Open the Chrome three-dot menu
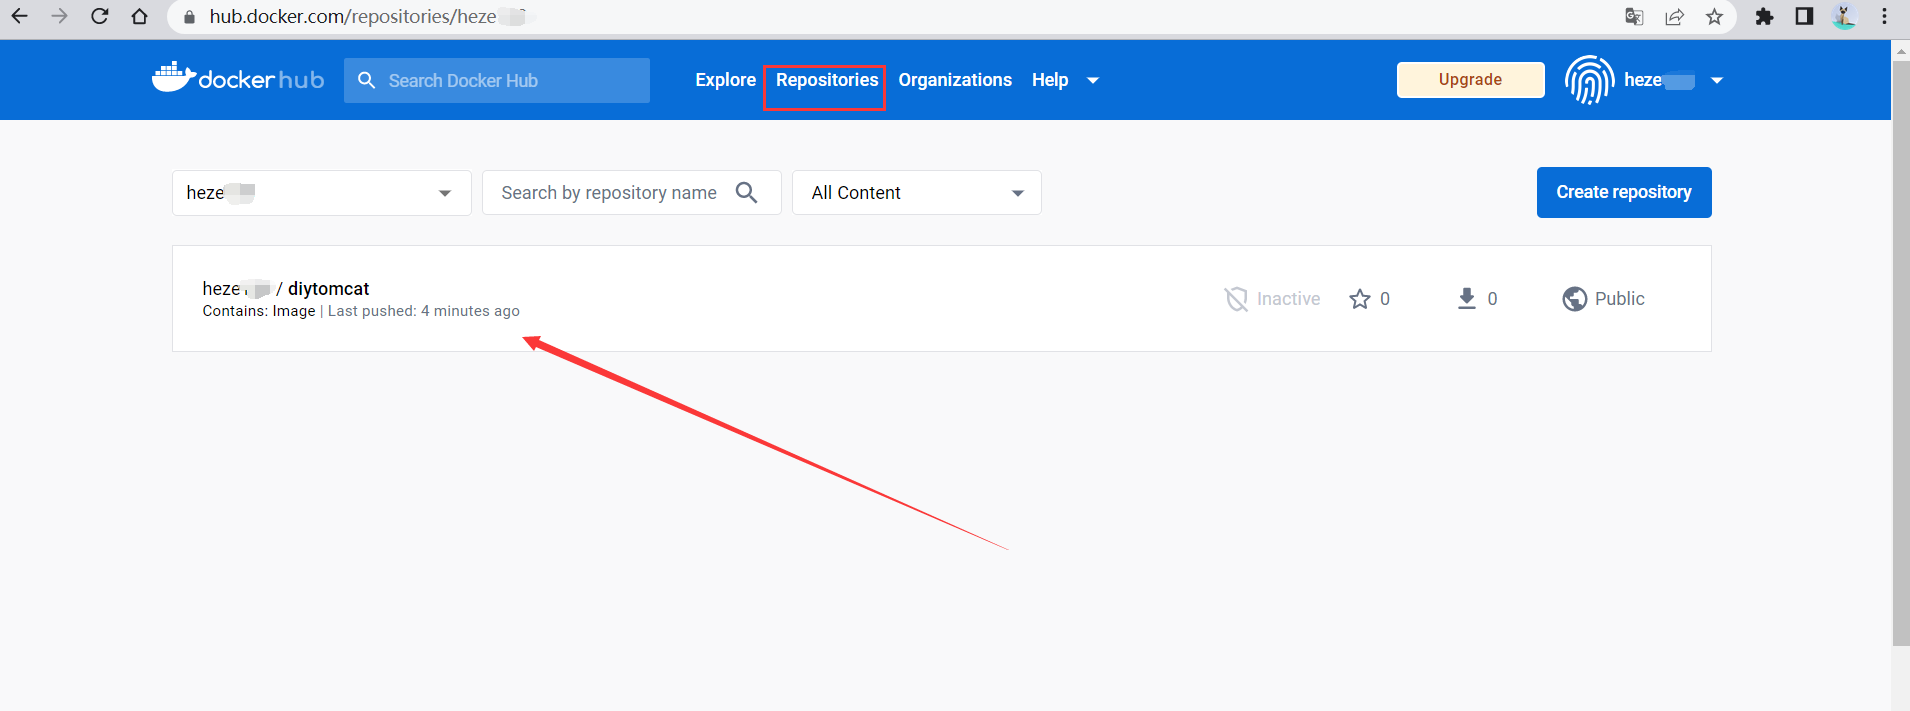This screenshot has height=711, width=1910. [1885, 16]
